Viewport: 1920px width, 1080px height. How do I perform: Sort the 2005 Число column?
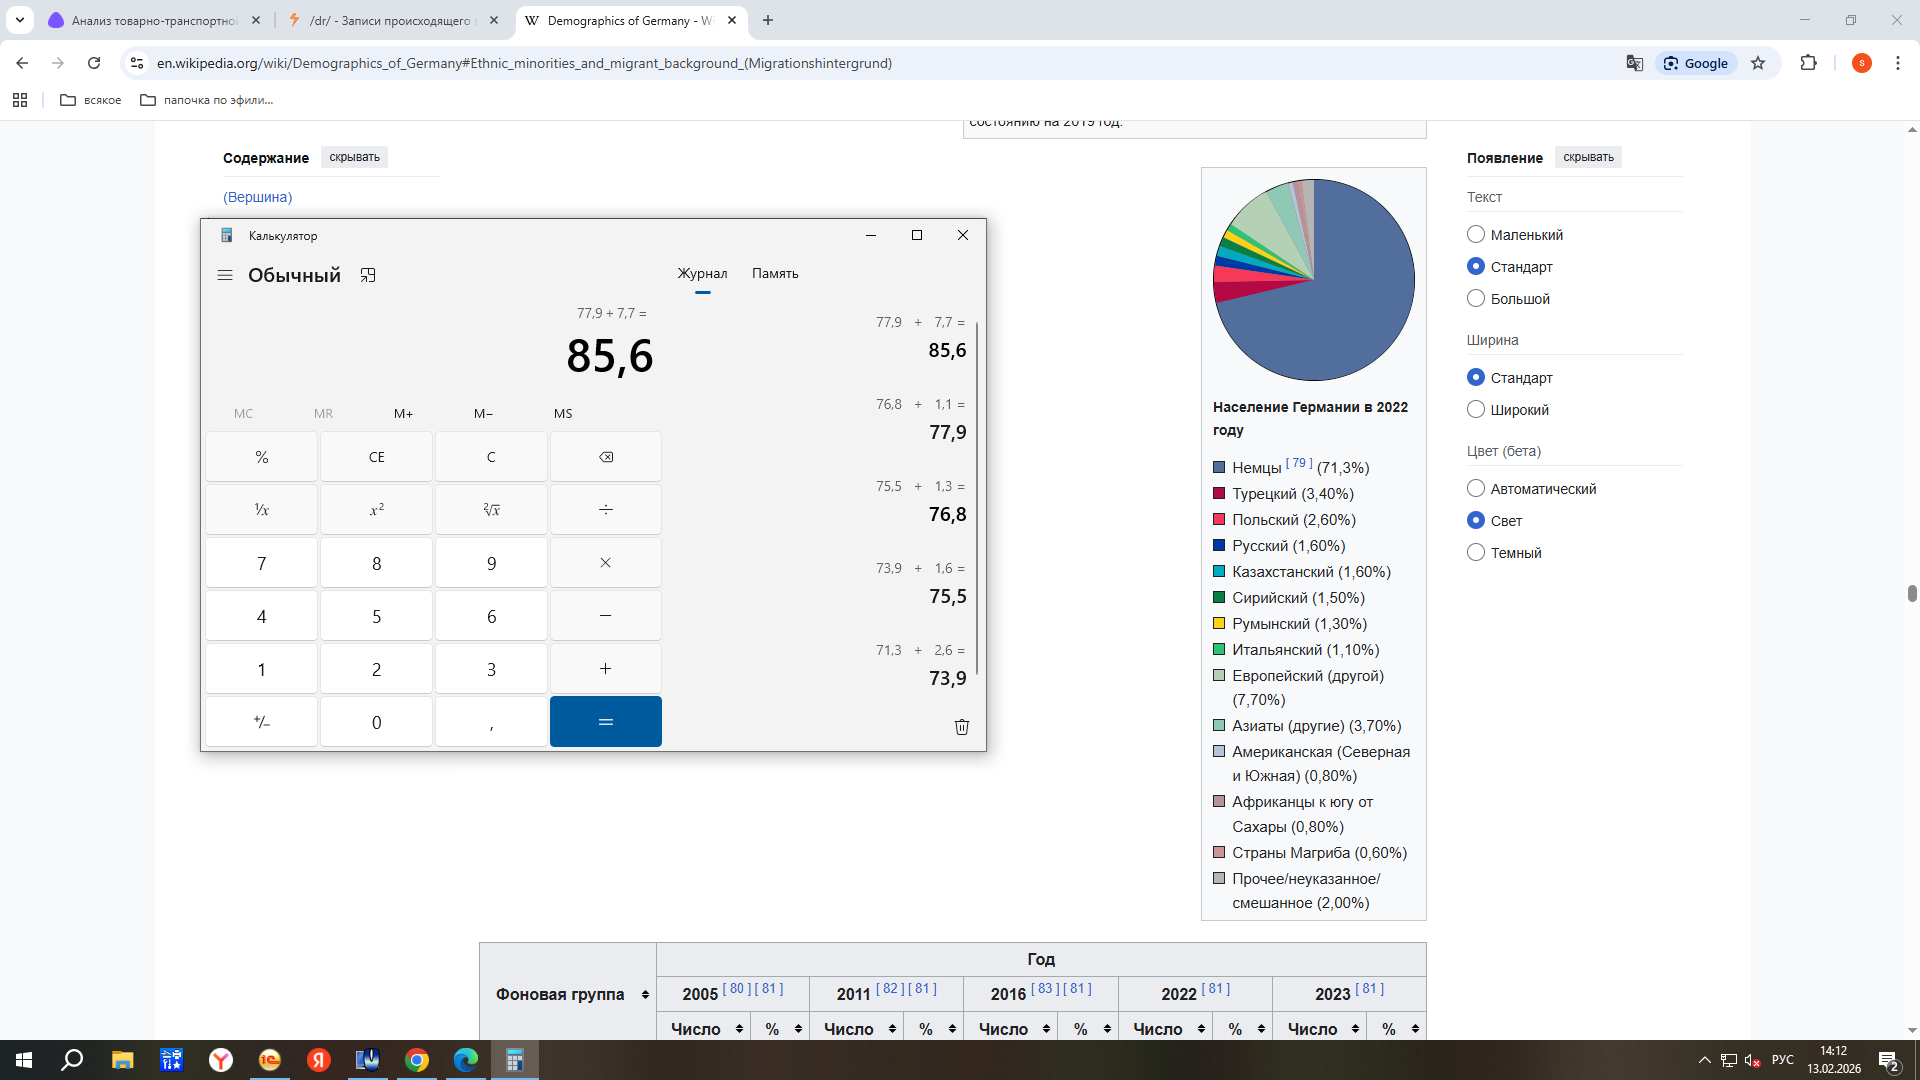(739, 1028)
